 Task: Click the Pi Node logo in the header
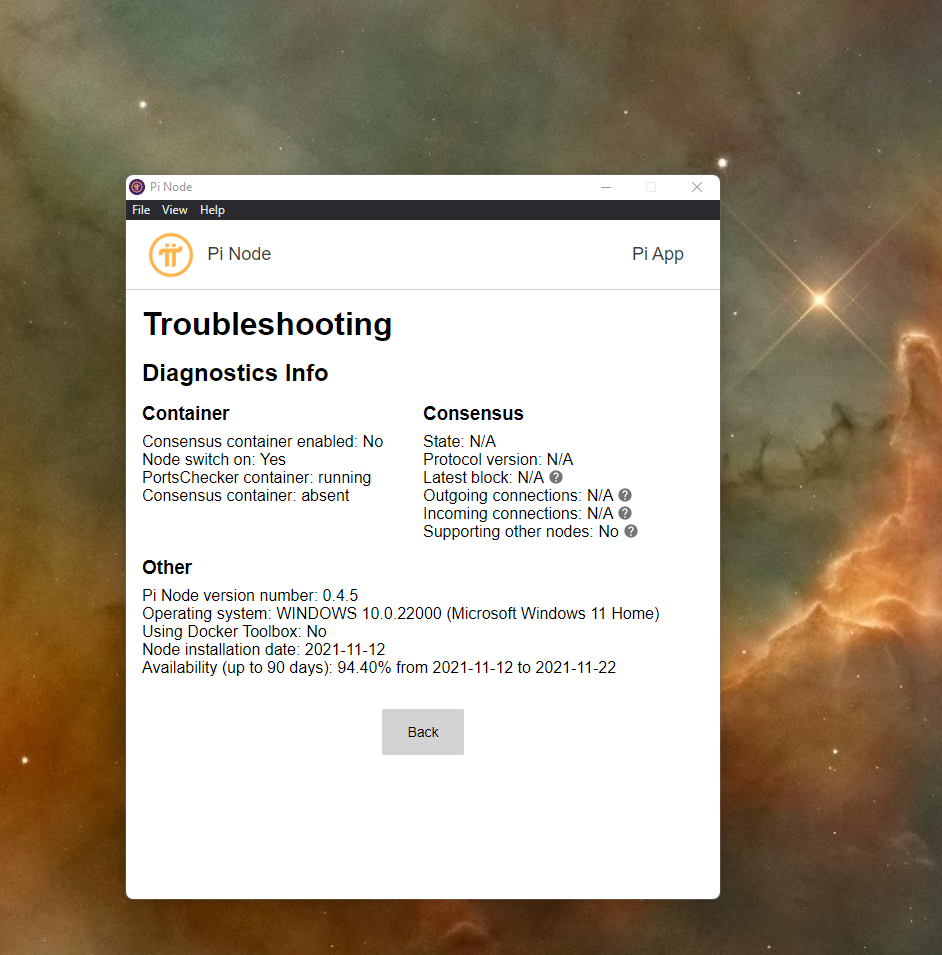point(170,255)
